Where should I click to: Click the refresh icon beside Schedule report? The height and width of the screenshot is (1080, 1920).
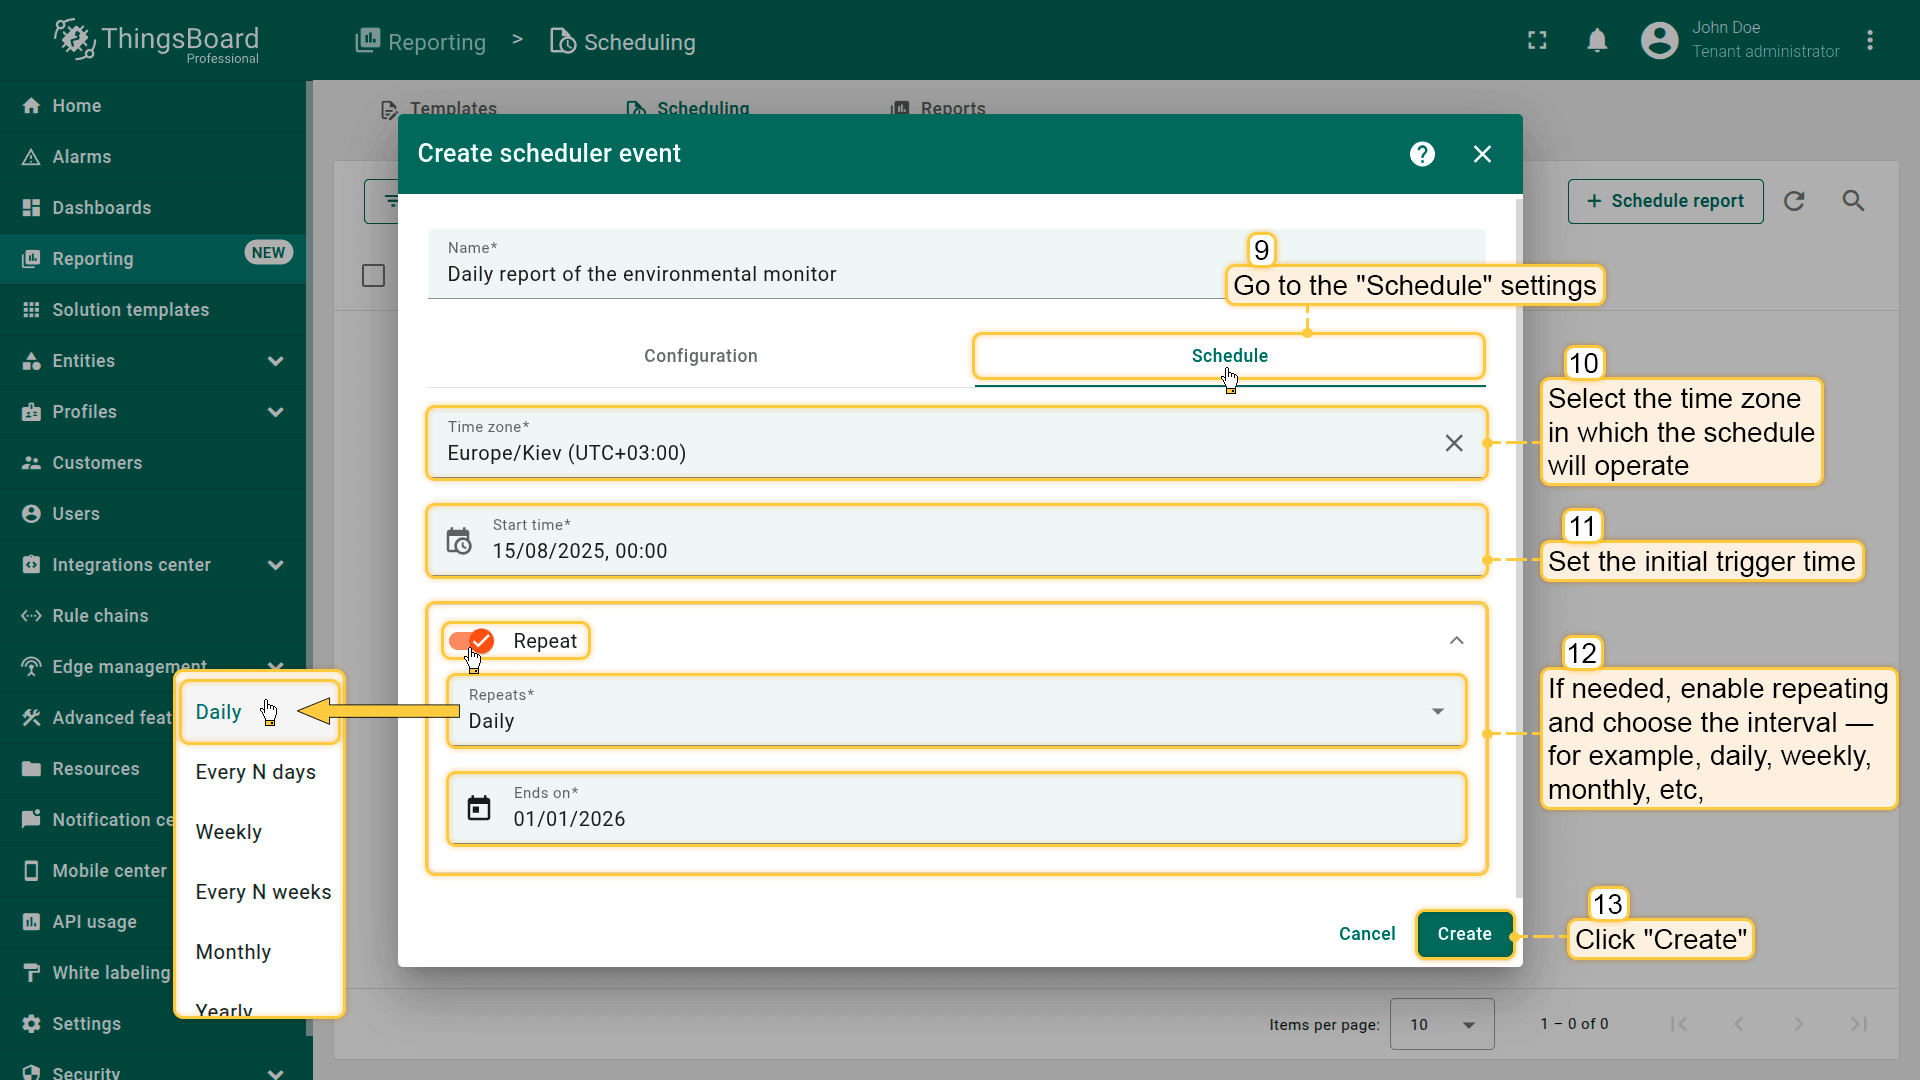1794,201
